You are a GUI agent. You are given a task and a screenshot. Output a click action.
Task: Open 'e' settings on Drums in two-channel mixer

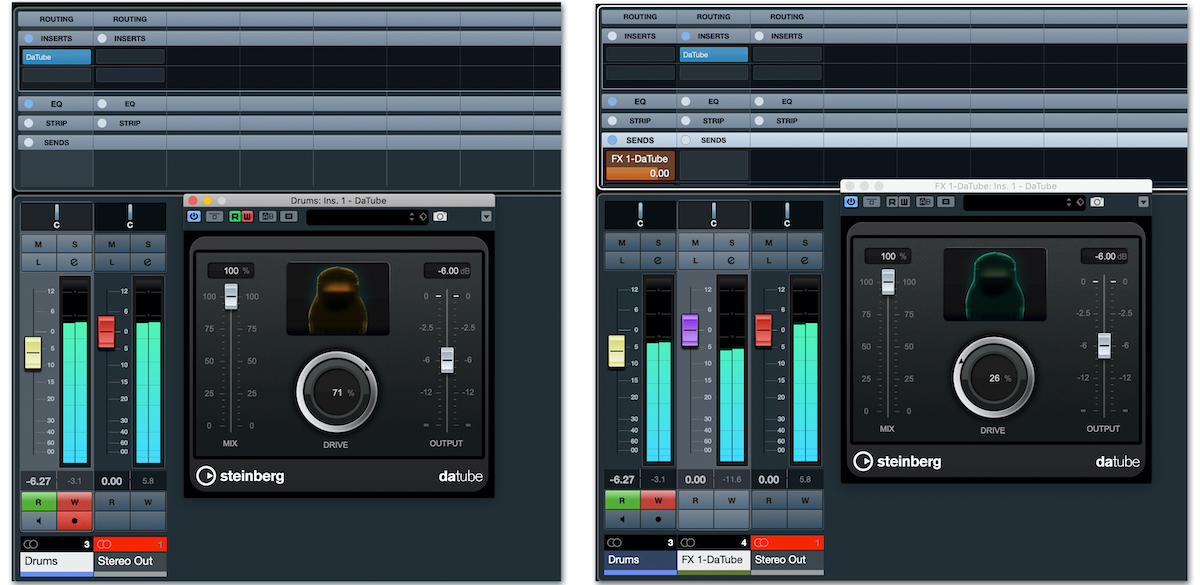pyautogui.click(x=74, y=261)
